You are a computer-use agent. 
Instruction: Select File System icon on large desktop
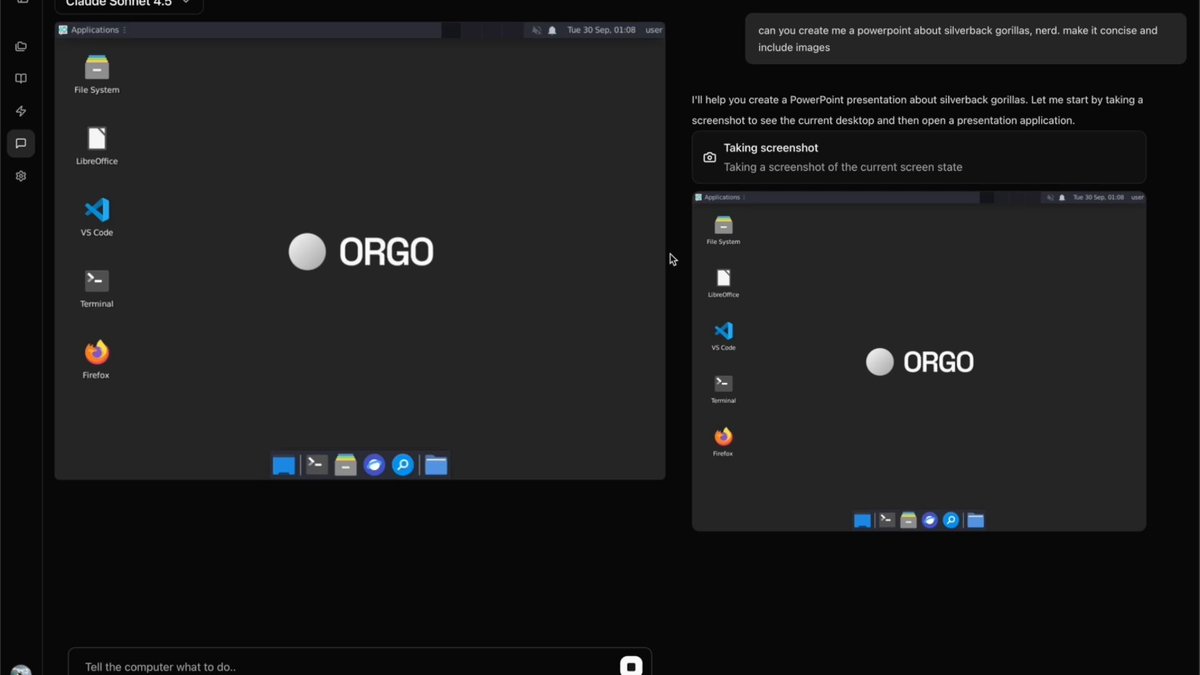(x=97, y=75)
